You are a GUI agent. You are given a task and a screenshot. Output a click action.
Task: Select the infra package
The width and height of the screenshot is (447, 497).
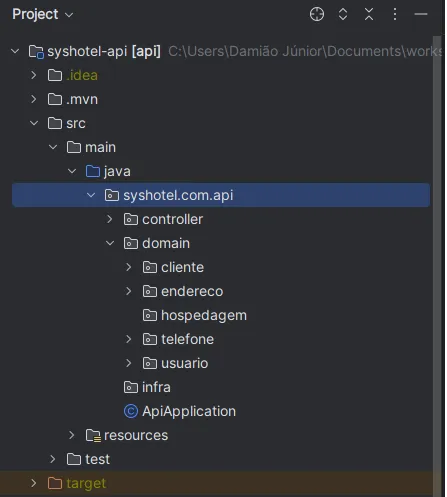pyautogui.click(x=156, y=387)
